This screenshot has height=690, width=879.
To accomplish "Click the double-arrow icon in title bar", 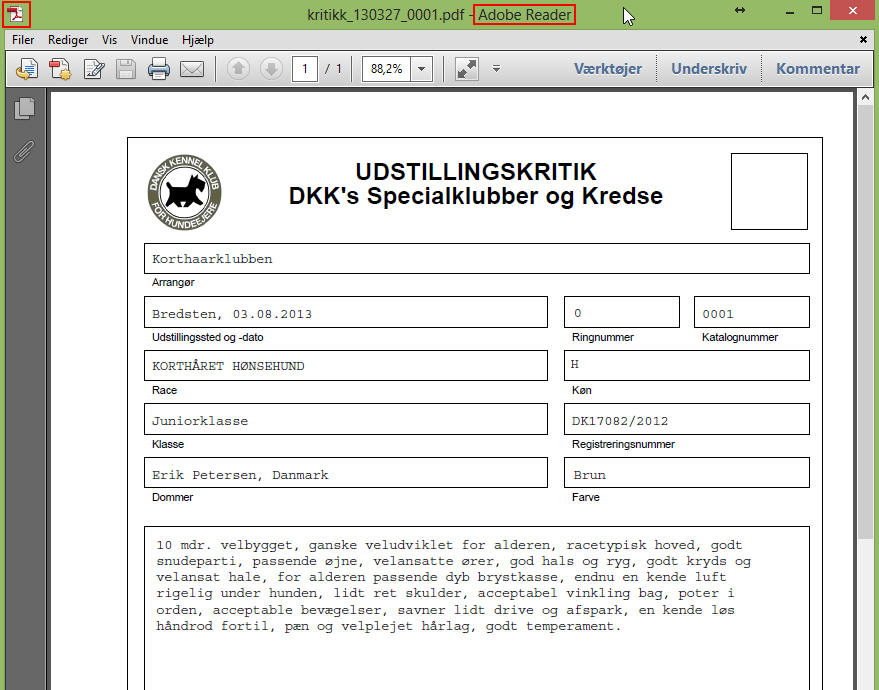I will tap(740, 10).
